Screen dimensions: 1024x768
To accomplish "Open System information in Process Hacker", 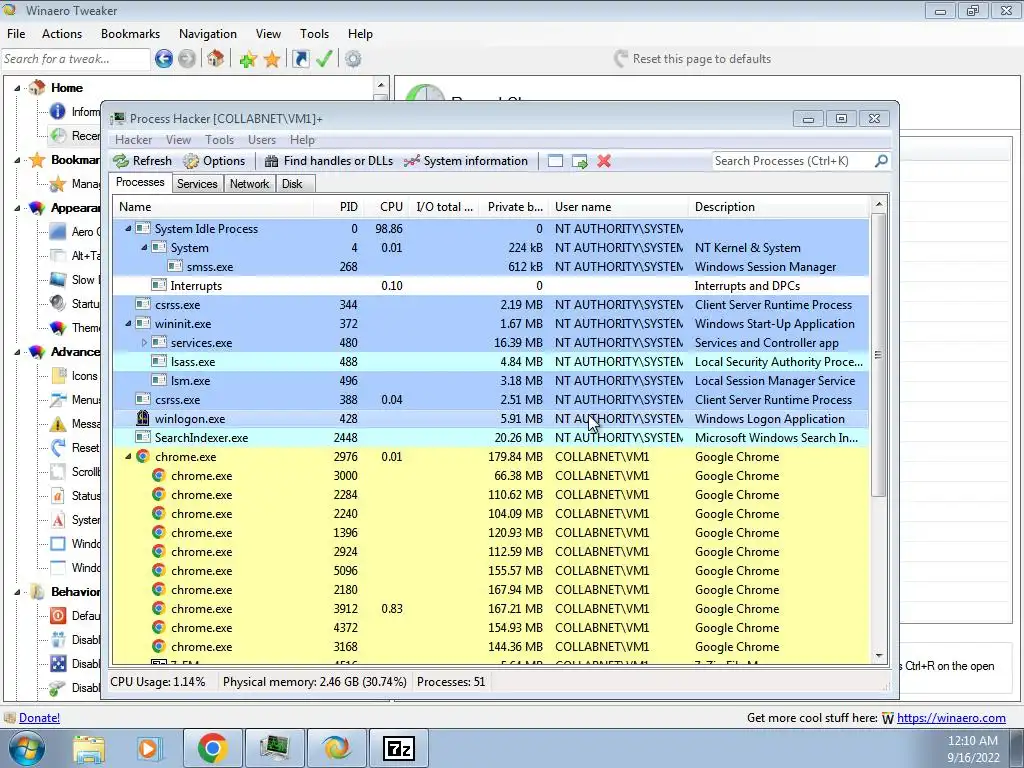I will pos(466,161).
